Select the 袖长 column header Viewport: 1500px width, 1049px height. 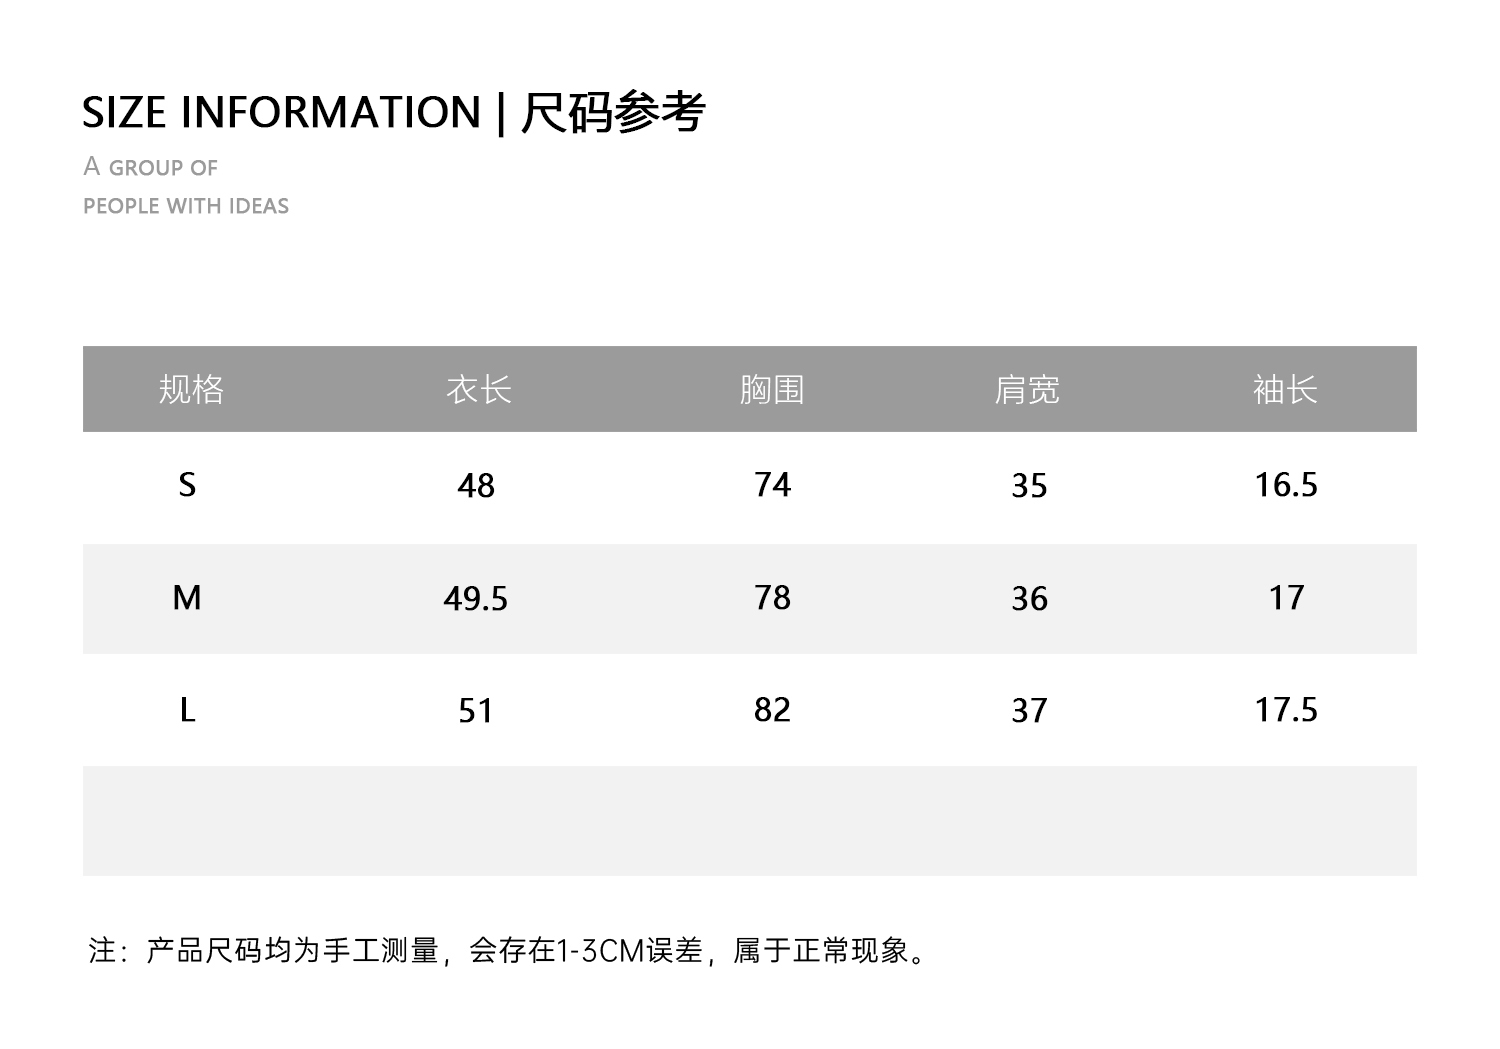tap(1285, 389)
